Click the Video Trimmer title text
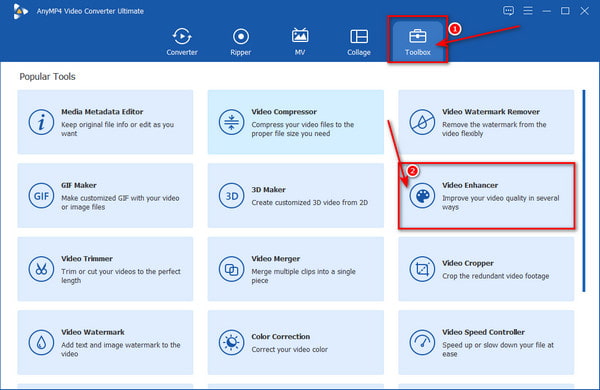The width and height of the screenshot is (600, 390). coord(87,259)
